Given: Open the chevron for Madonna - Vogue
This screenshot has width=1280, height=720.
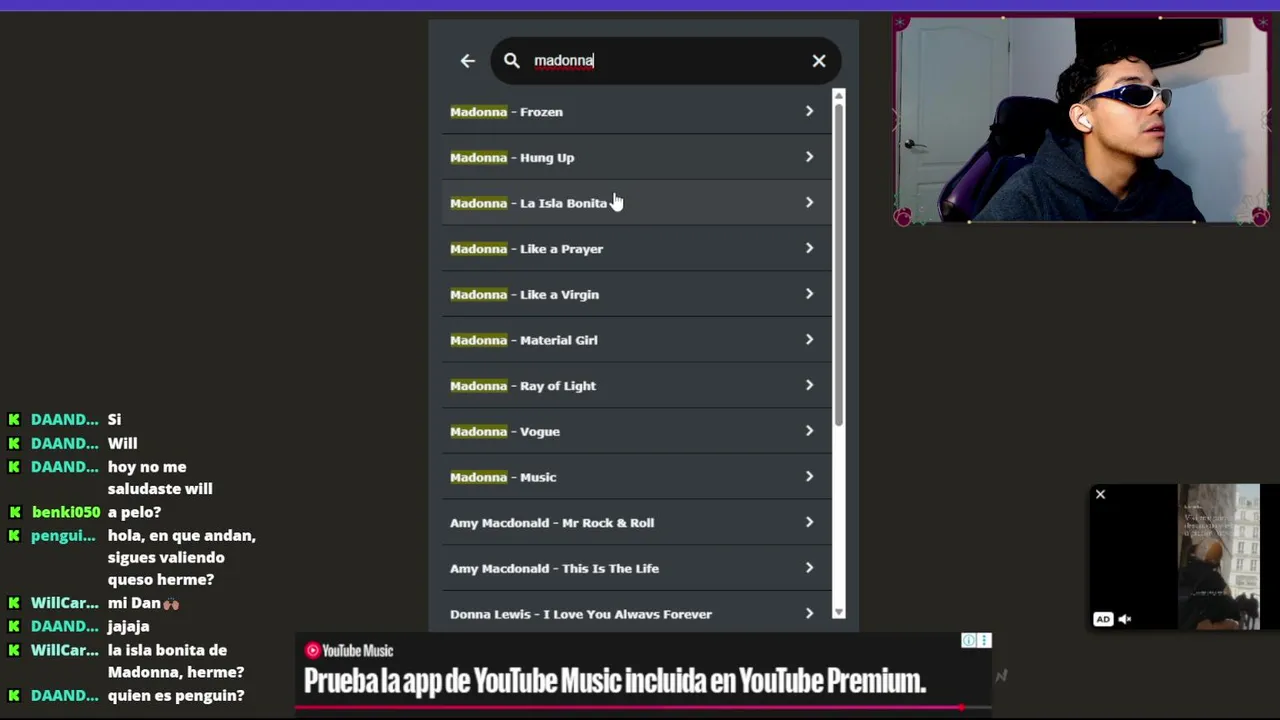Looking at the screenshot, I should (809, 431).
